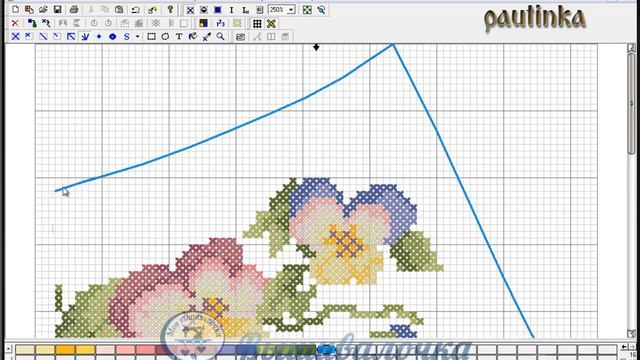Screen dimensions: 640x360
Task: Open the multicolor floss palette icon
Action: [203, 23]
